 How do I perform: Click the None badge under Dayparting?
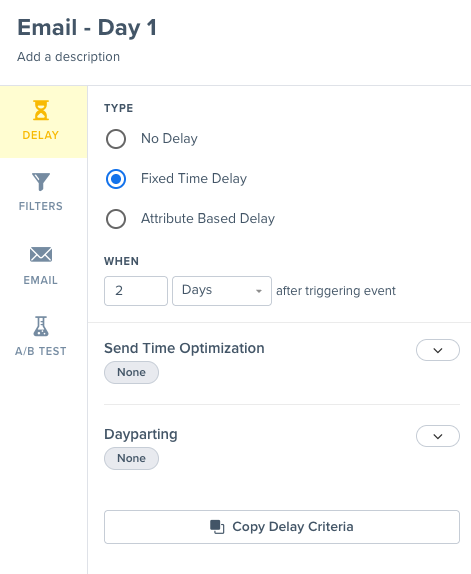point(131,459)
